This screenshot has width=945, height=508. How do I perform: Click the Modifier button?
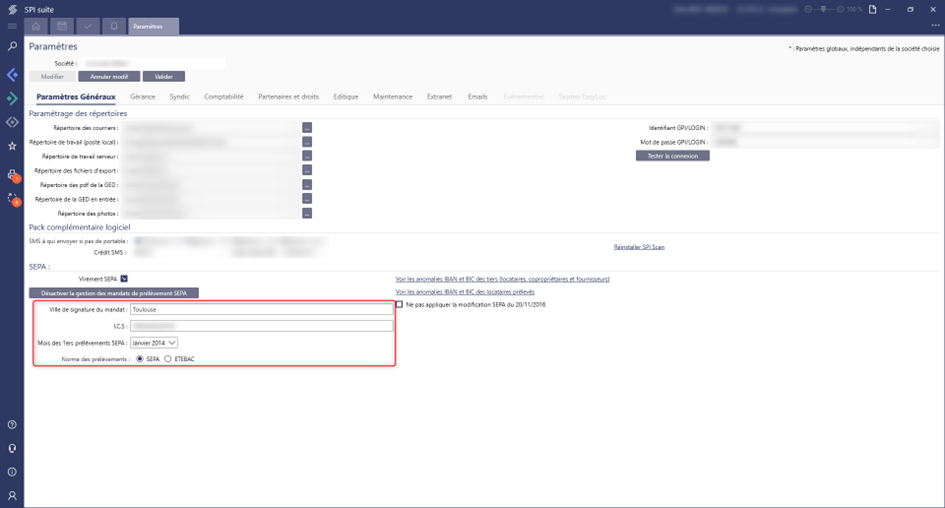[x=52, y=77]
